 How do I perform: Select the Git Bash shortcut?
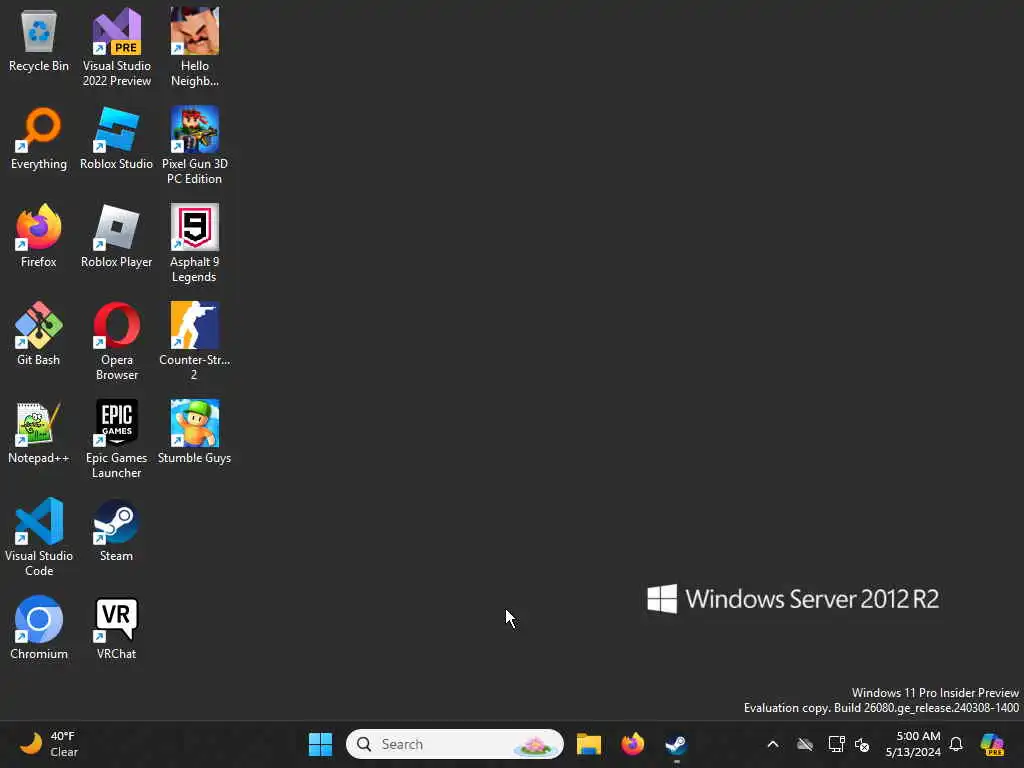[39, 334]
